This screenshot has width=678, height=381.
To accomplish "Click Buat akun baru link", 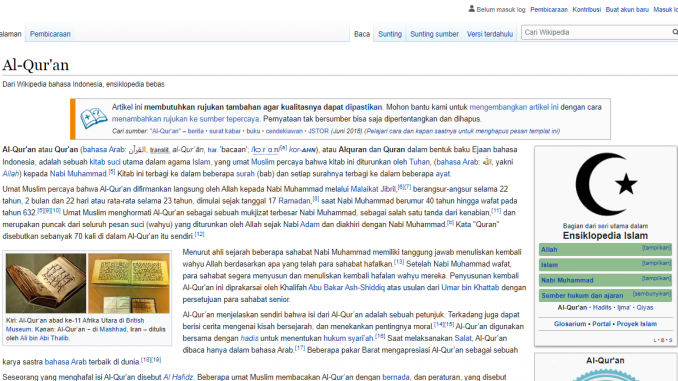I will point(627,10).
